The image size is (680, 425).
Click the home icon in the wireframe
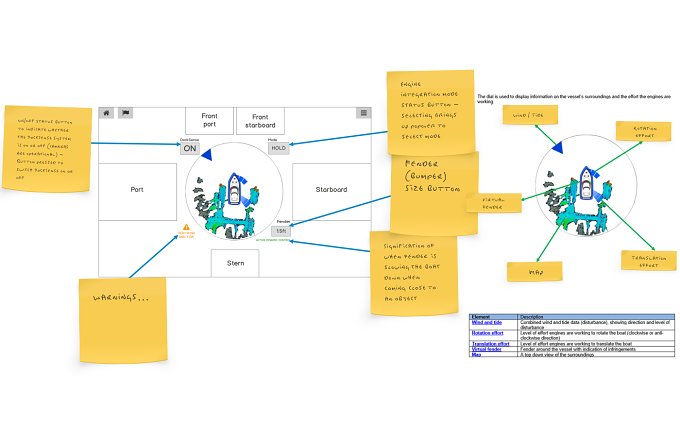coord(106,113)
